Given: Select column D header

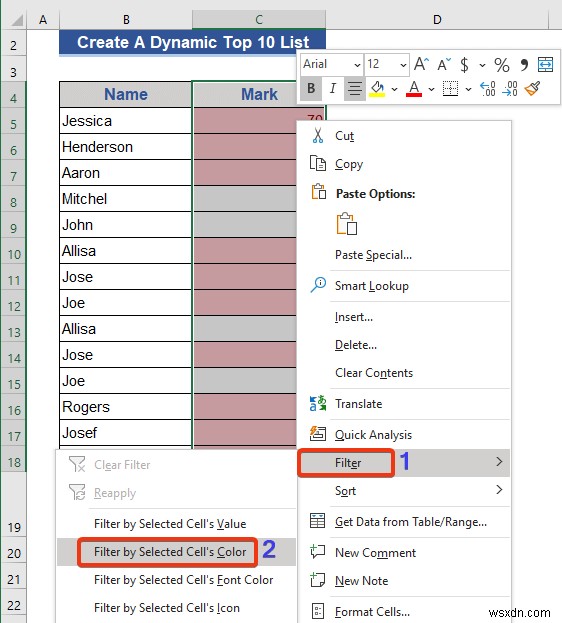Looking at the screenshot, I should (437, 19).
